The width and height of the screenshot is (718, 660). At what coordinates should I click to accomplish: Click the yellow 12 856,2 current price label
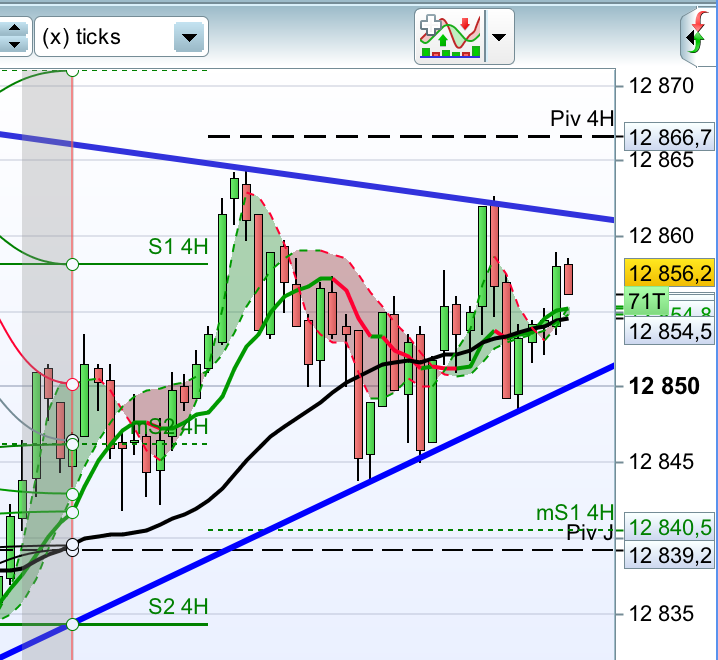[669, 273]
